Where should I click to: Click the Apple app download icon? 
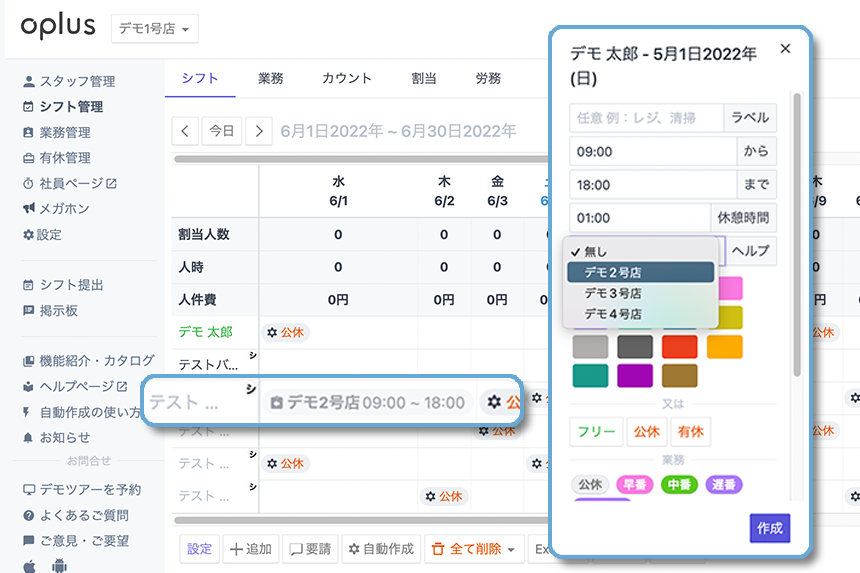(30, 565)
